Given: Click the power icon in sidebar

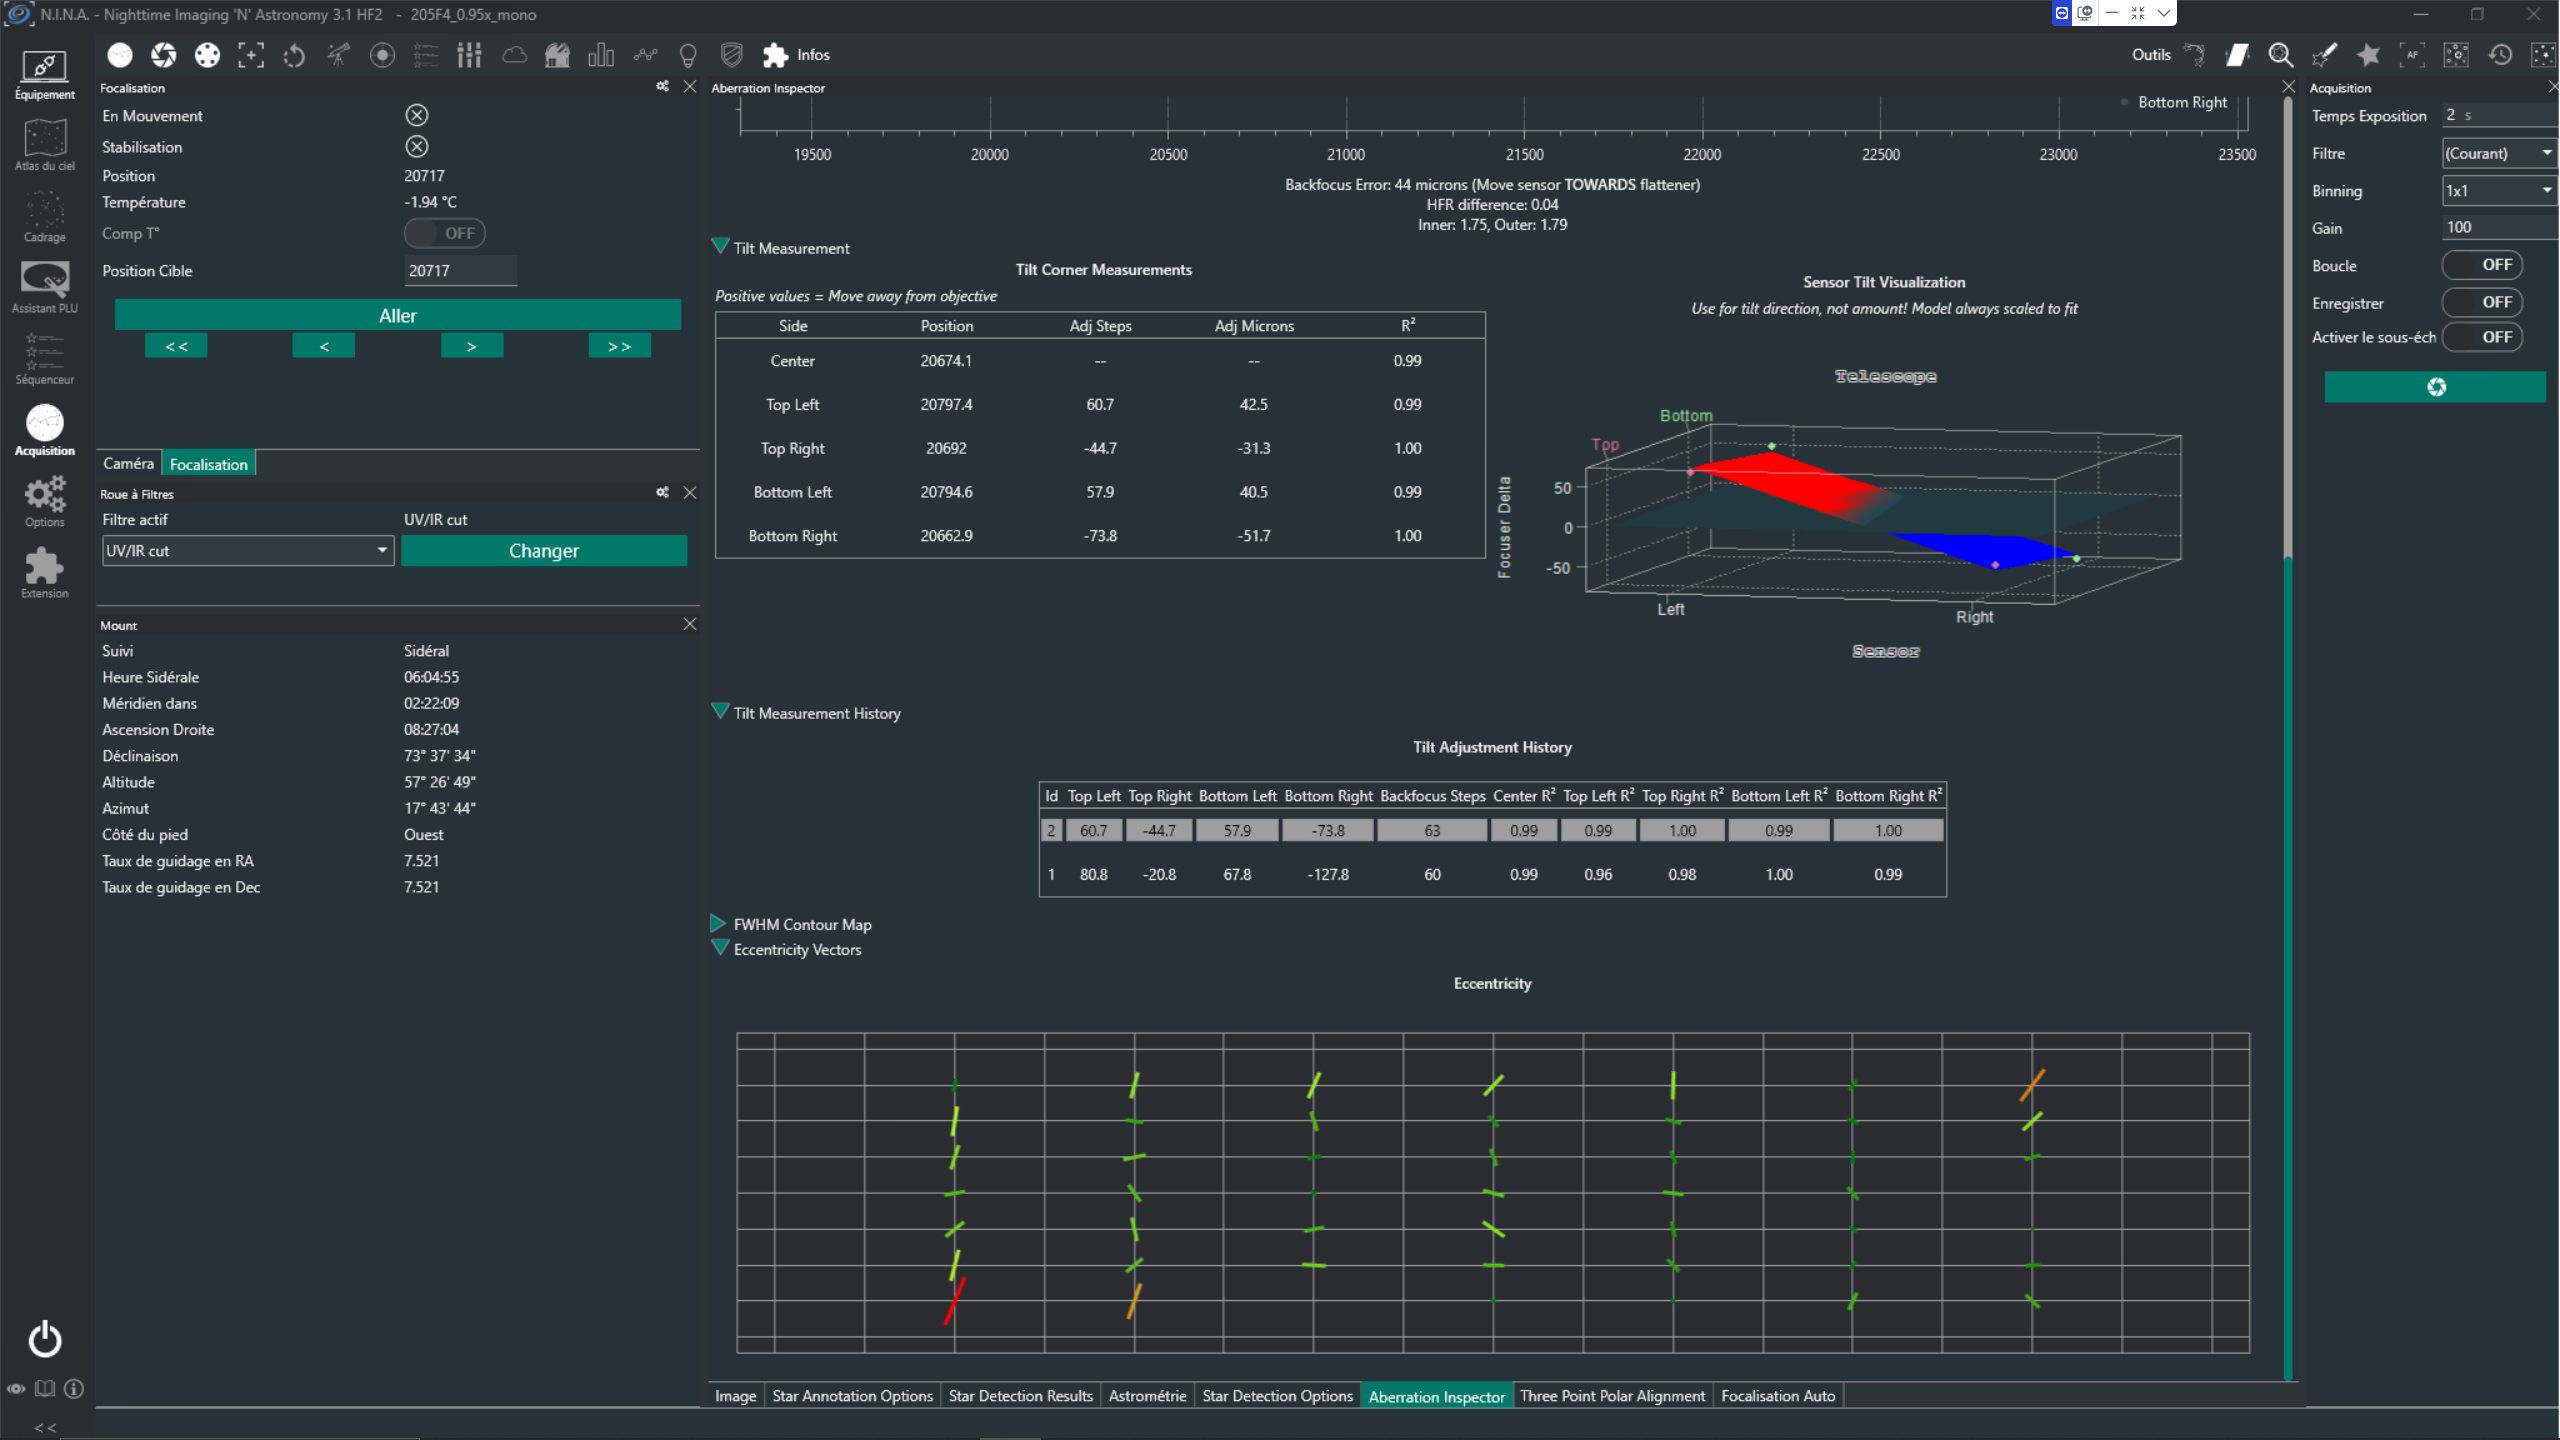Looking at the screenshot, I should 44,1339.
